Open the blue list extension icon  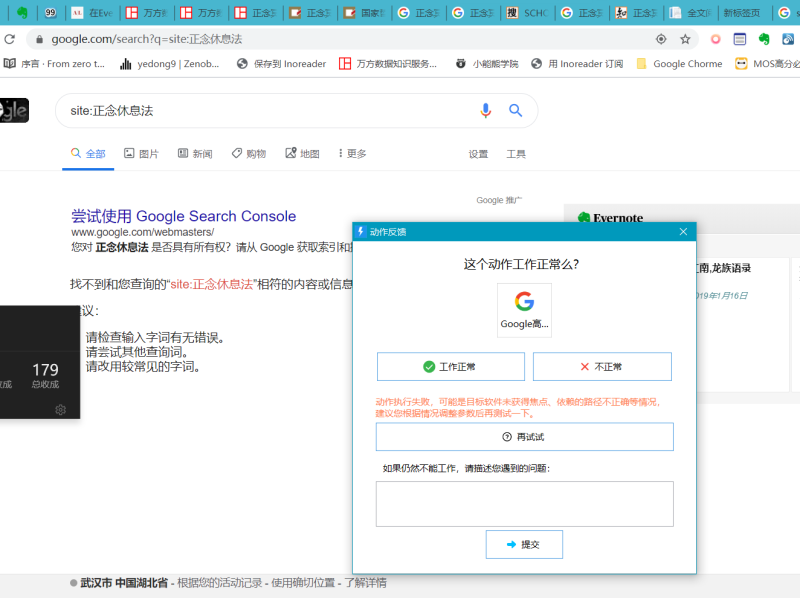coord(740,39)
